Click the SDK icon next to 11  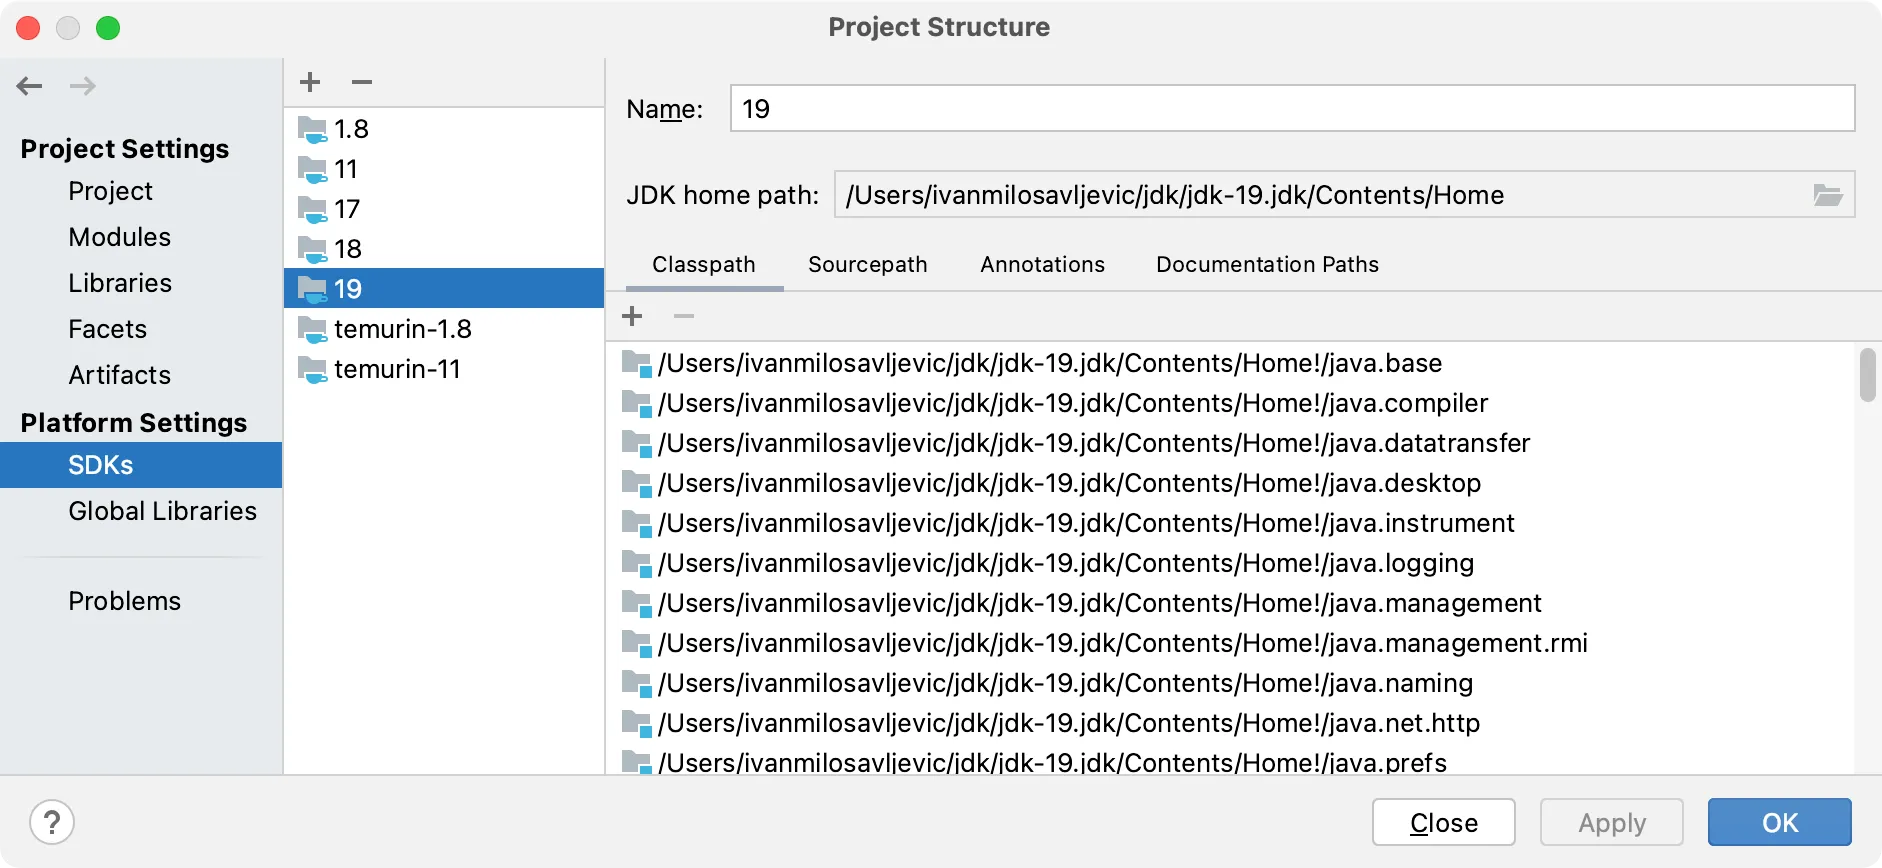click(313, 169)
